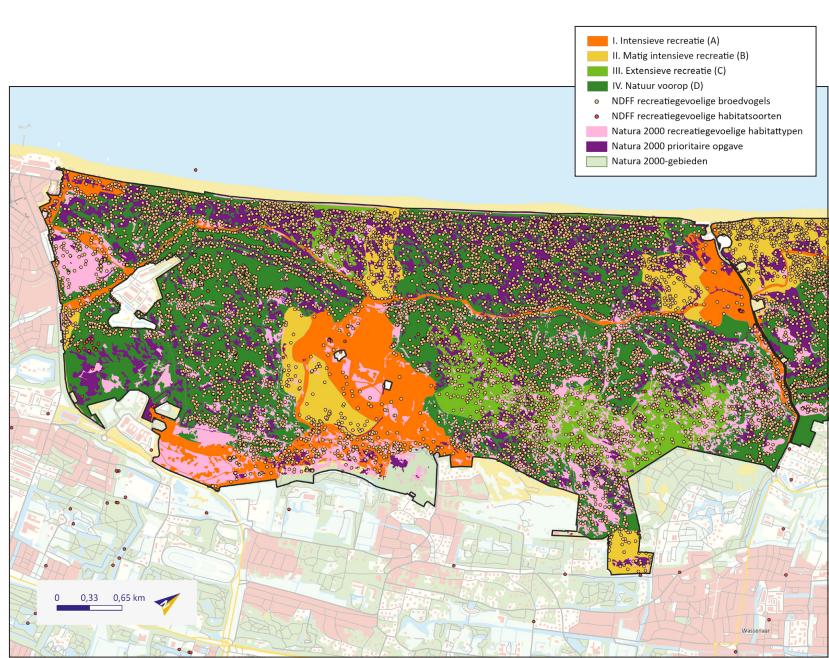Select the pink recreatiegevoelige habitattypen legend swatch
The image size is (829, 658).
pyautogui.click(x=596, y=131)
